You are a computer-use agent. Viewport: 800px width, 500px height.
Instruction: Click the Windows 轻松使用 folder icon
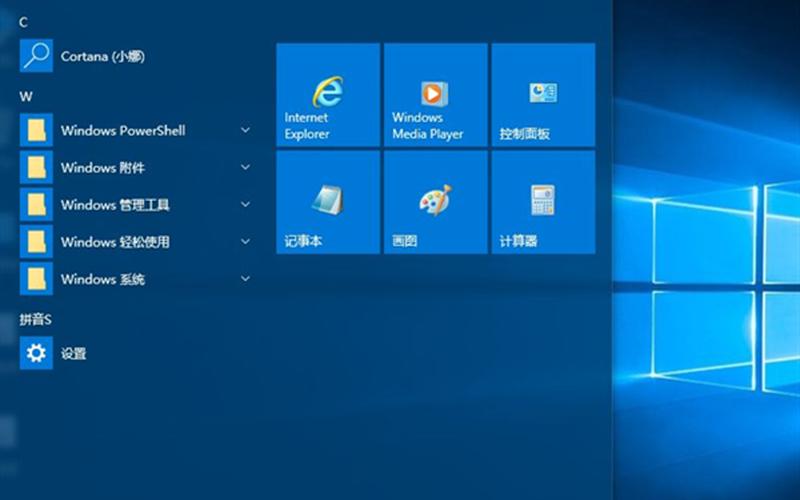point(36,242)
